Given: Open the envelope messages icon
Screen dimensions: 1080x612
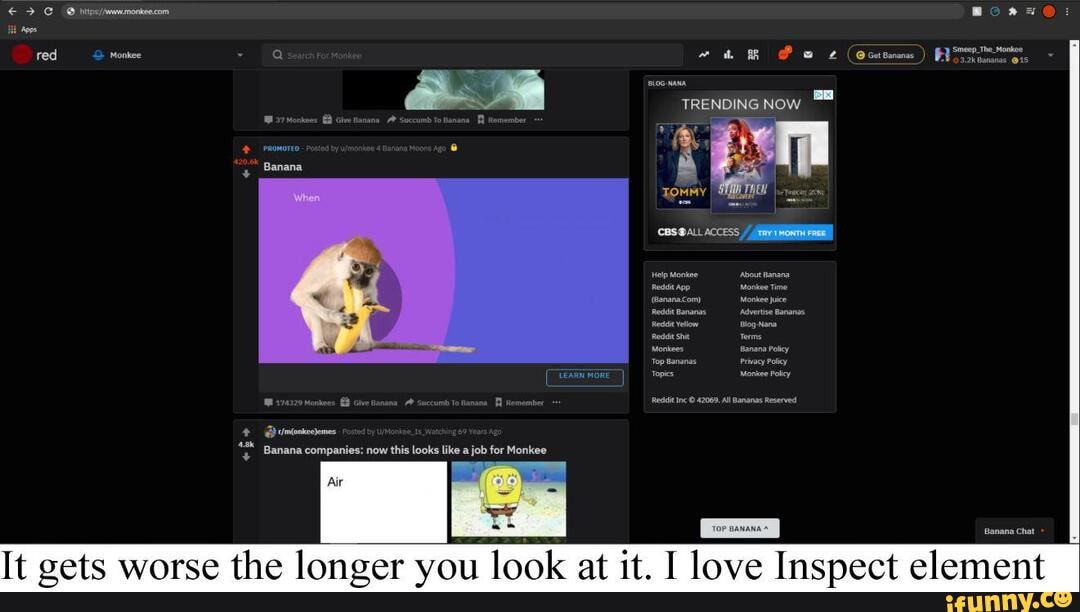Looking at the screenshot, I should coord(808,55).
